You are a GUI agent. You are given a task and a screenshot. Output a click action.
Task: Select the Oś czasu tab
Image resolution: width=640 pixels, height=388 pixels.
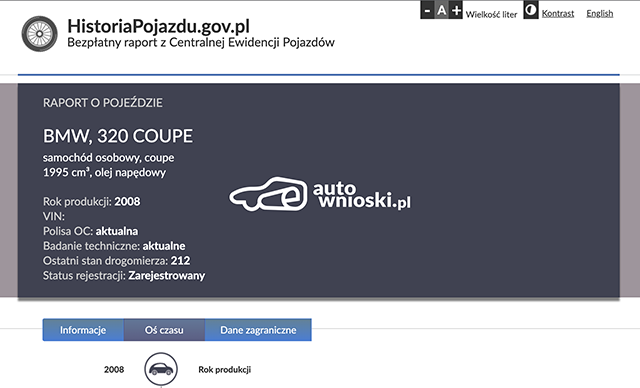click(x=164, y=330)
